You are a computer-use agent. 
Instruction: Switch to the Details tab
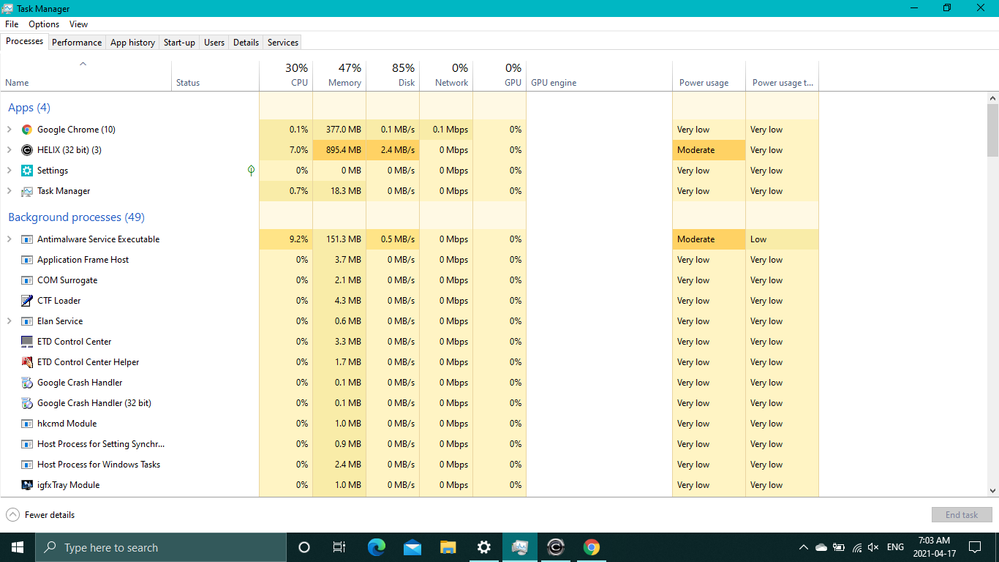coord(246,43)
